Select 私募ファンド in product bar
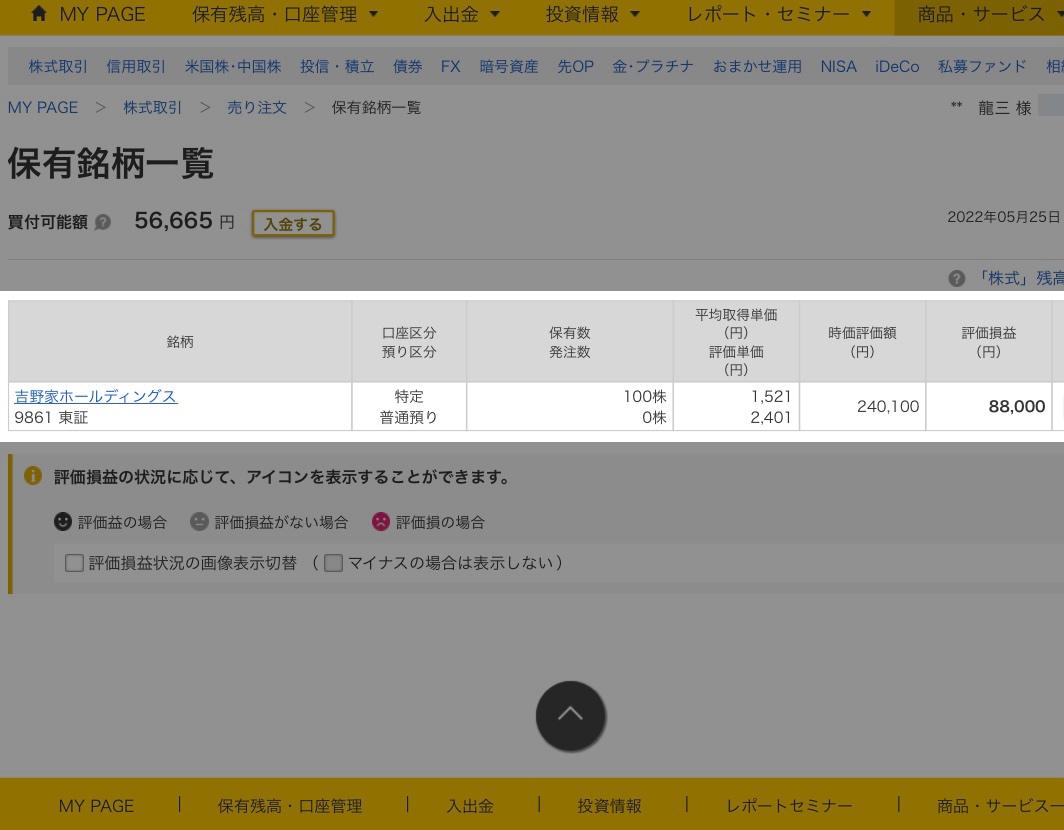This screenshot has height=830, width=1064. pos(982,67)
